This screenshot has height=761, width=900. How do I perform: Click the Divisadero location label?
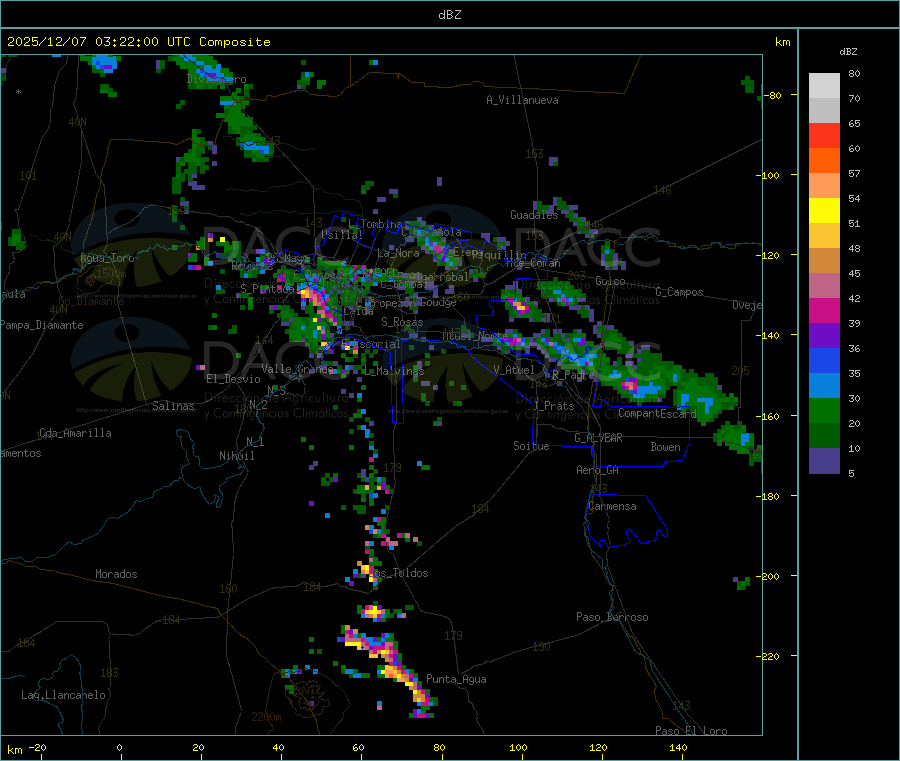coord(216,79)
